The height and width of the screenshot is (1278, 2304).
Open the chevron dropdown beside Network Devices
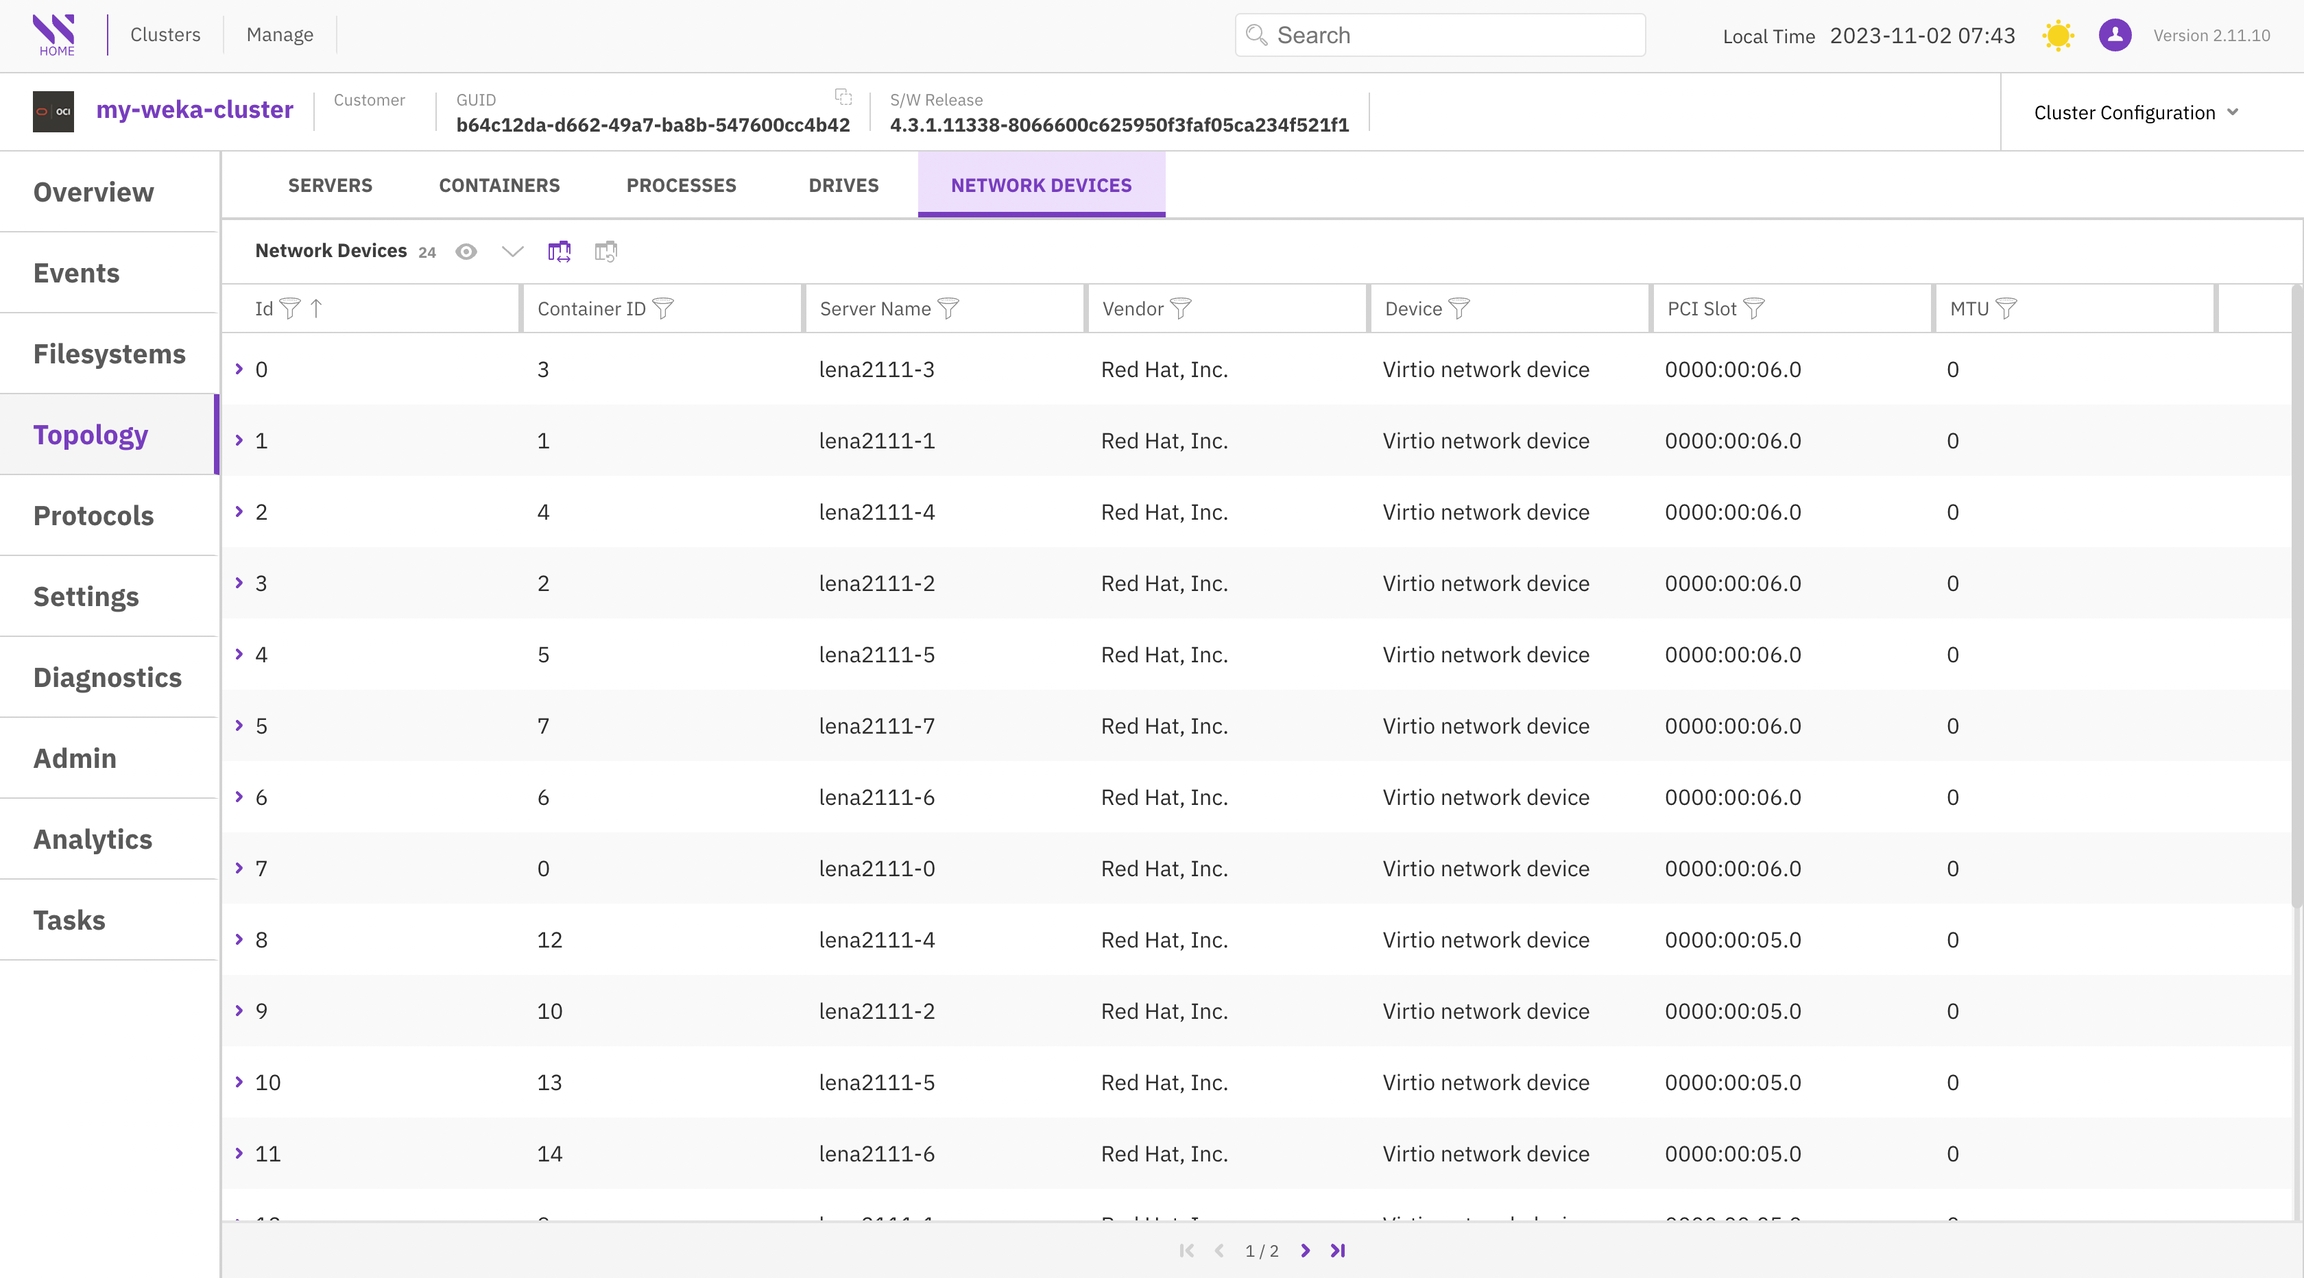(x=512, y=252)
